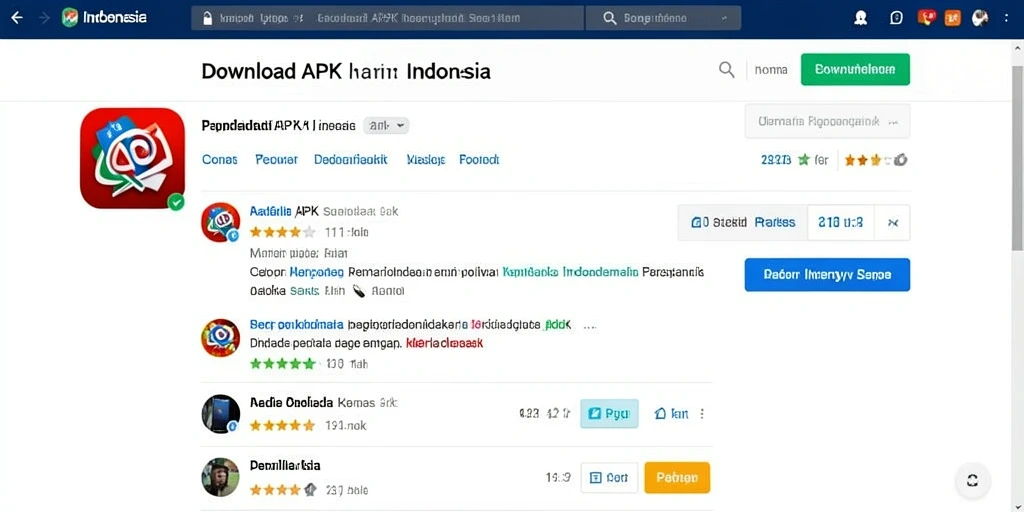Click the 210 counter button

[x=840, y=223]
